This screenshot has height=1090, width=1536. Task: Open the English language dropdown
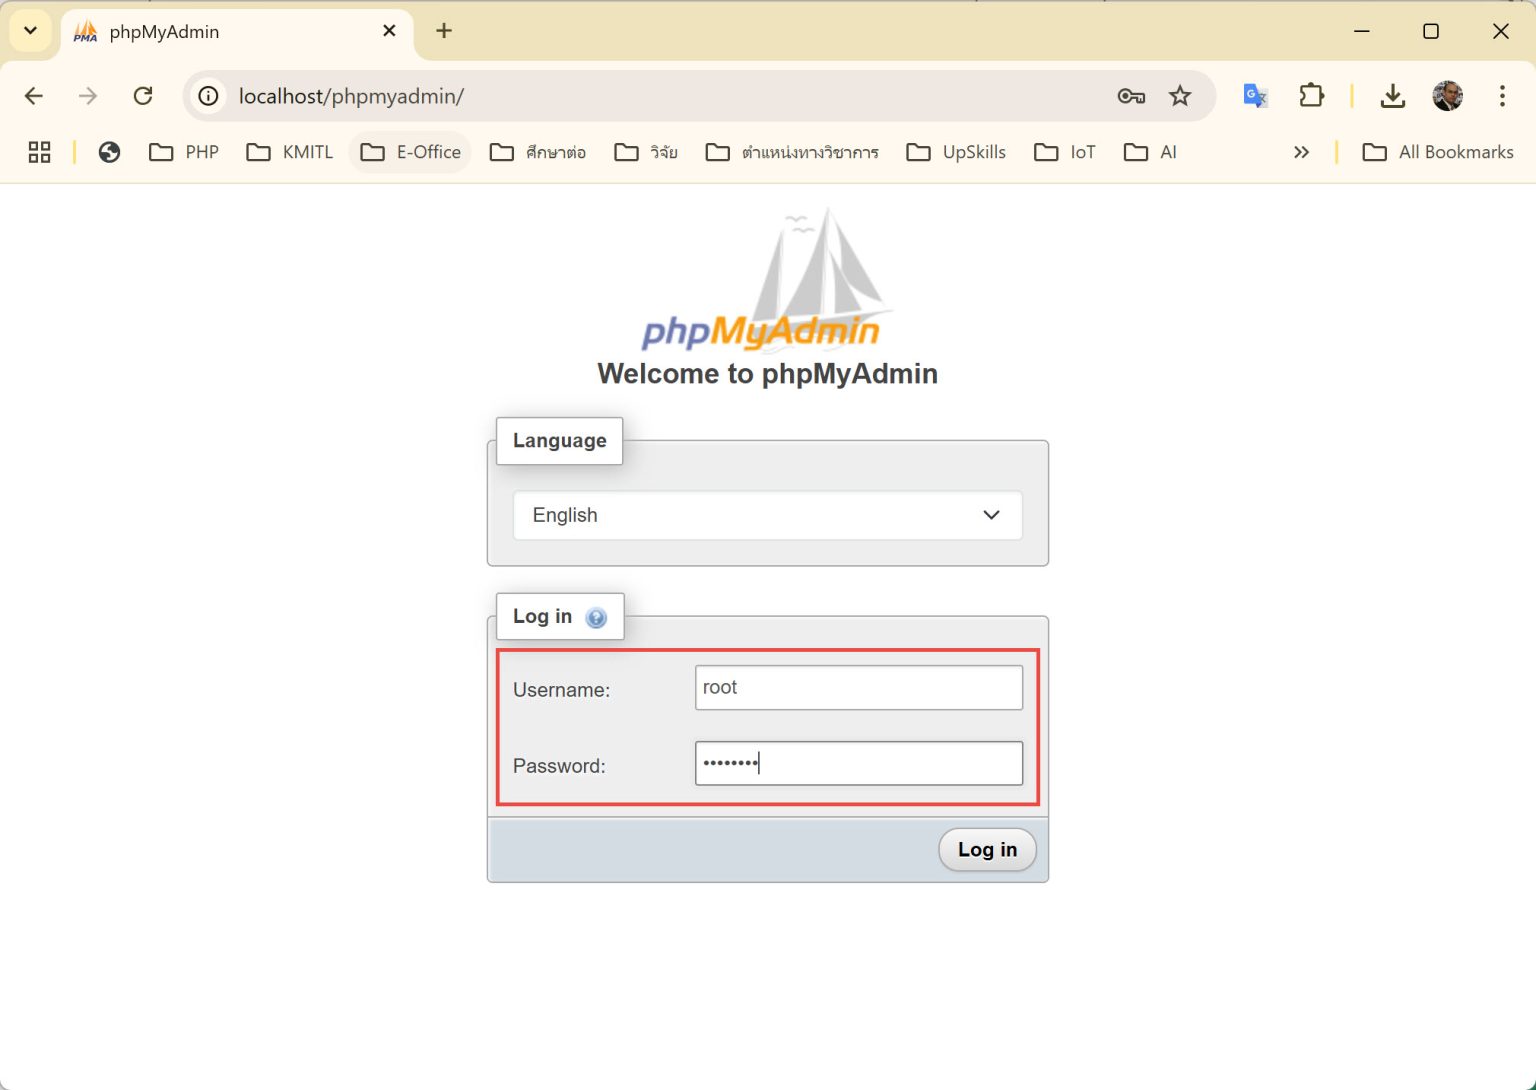coord(767,515)
